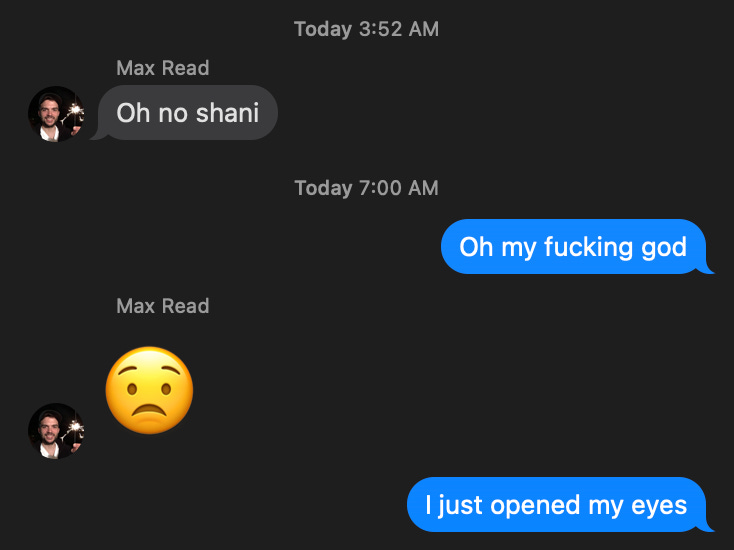Screen dimensions: 734x550
Task: Click Max Read's avatar beside "Oh no shani"
Action: point(56,114)
